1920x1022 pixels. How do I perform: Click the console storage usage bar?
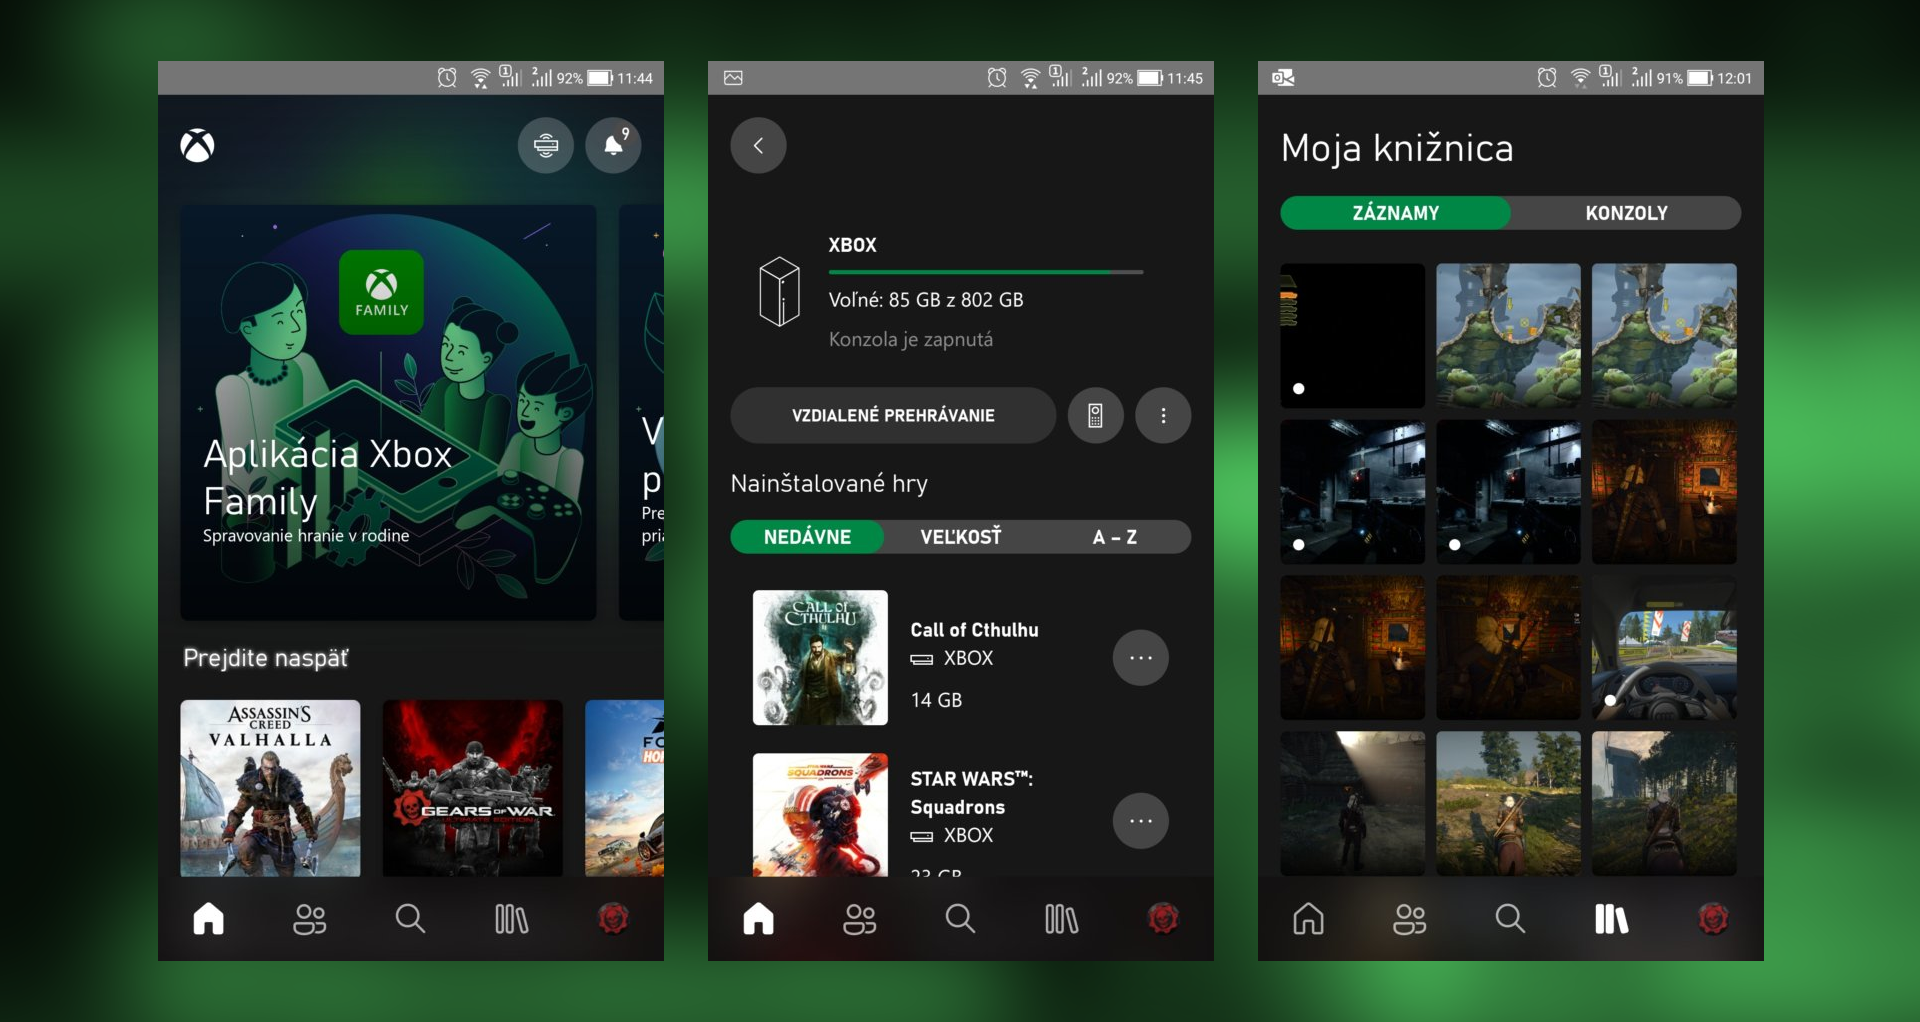[x=985, y=272]
